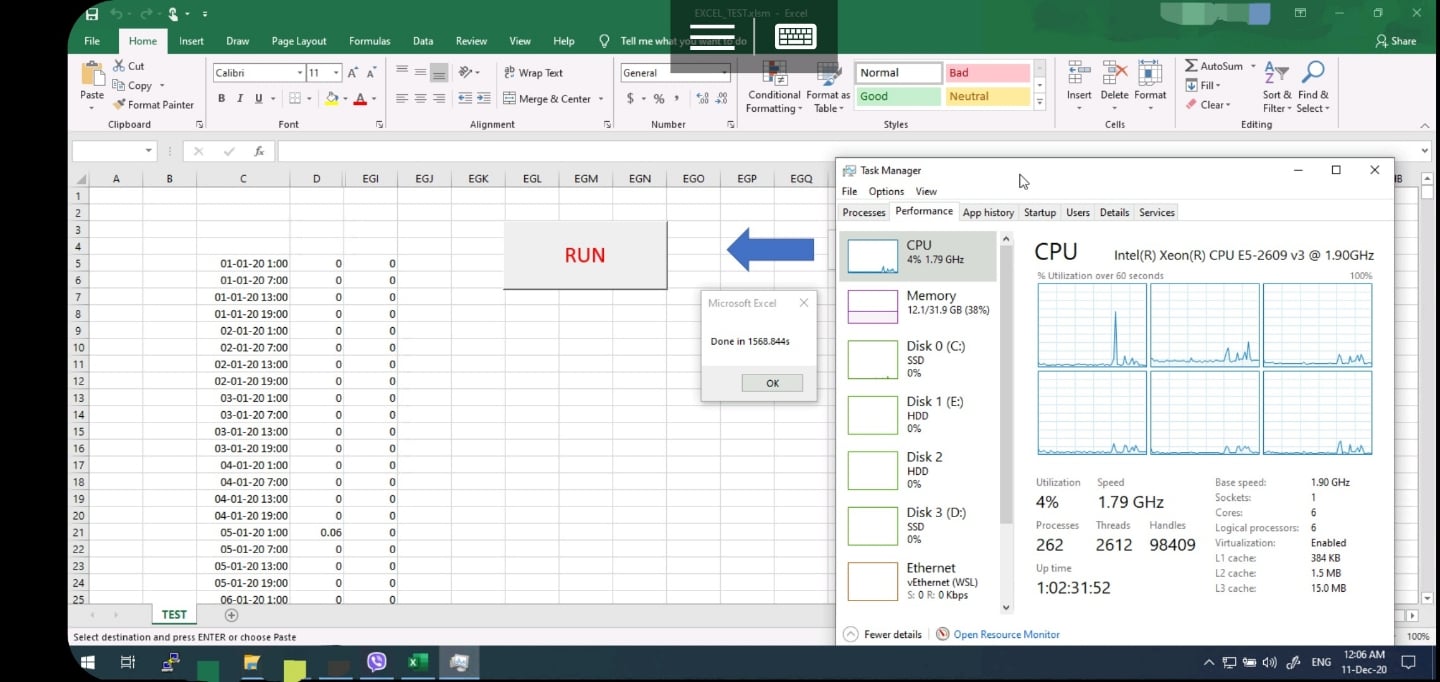Click the Cut scissors button
This screenshot has width=1440, height=682.
128,66
